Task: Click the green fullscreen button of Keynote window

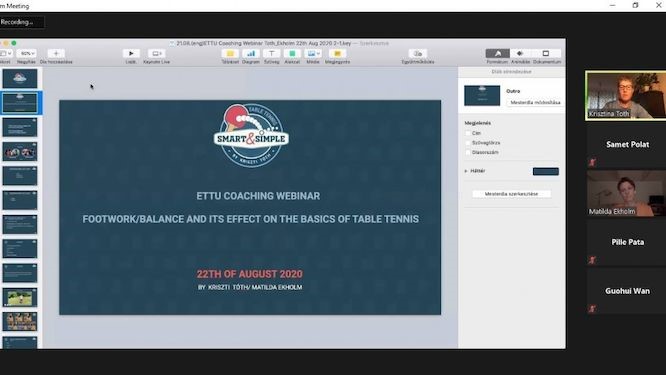Action: point(14,43)
